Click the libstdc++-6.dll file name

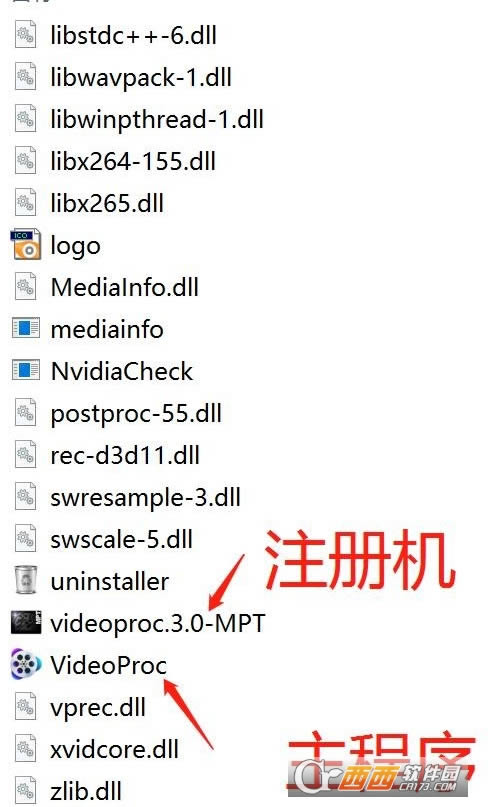[x=133, y=36]
